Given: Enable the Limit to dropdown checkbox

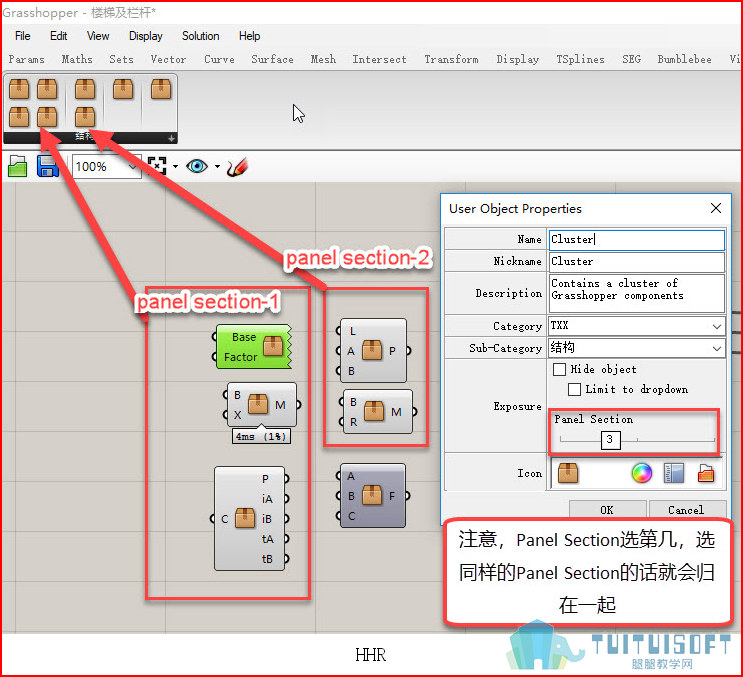Looking at the screenshot, I should [574, 389].
